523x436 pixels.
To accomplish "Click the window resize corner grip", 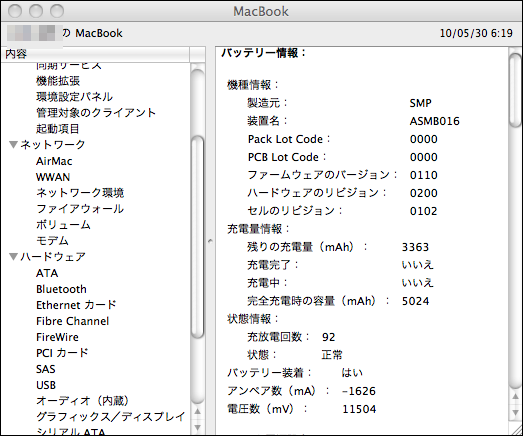I will click(516, 429).
